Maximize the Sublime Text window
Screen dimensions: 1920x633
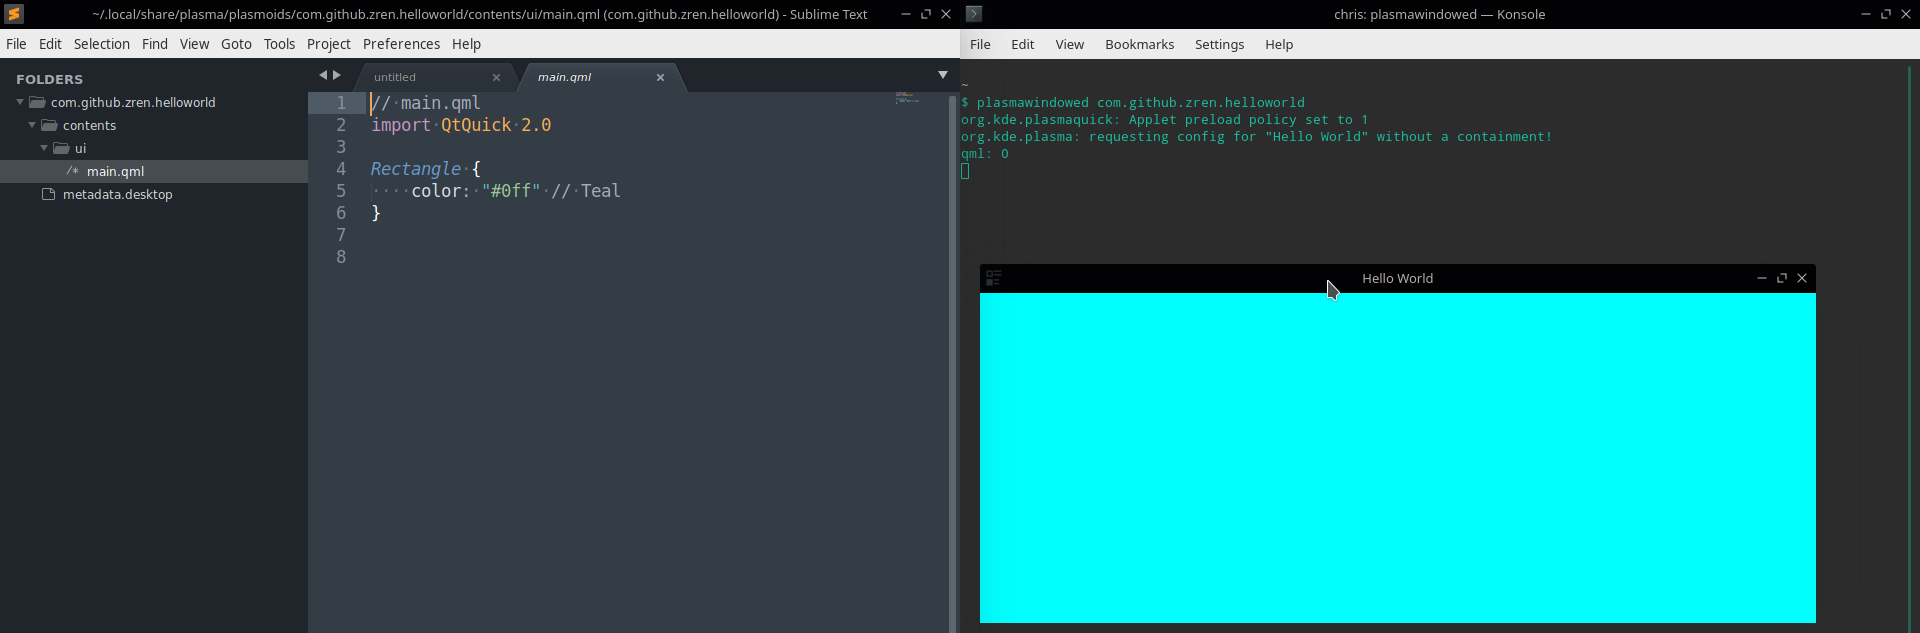[x=926, y=14]
